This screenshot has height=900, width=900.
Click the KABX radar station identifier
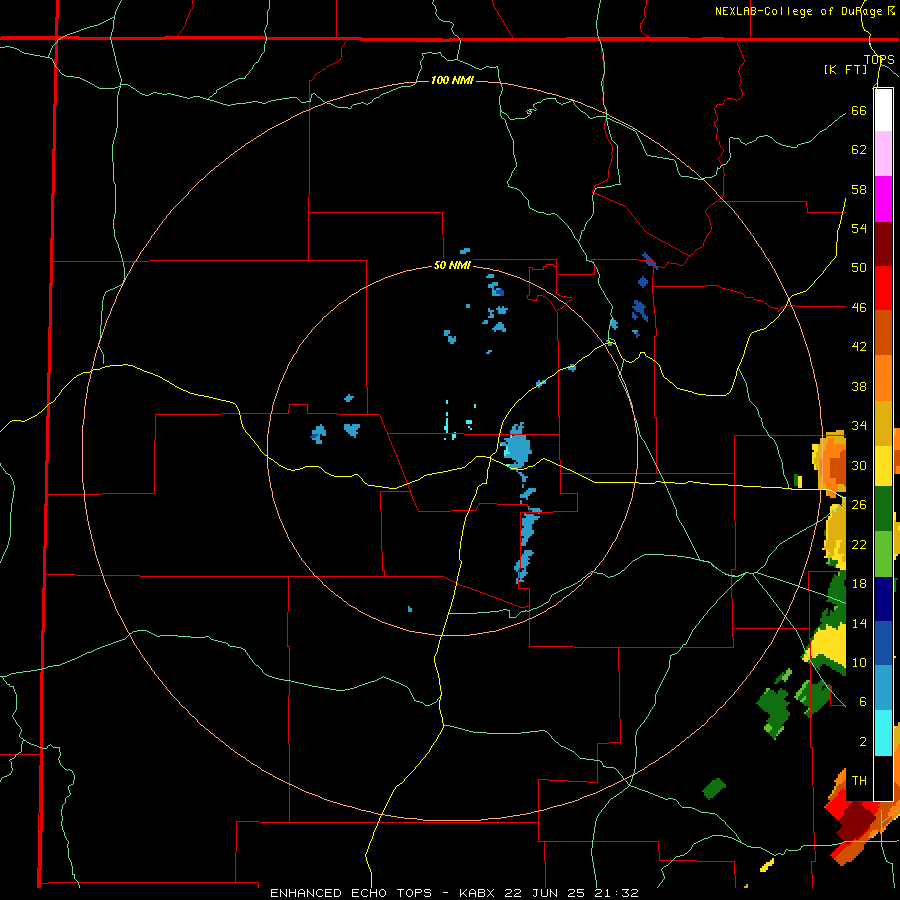(478, 893)
